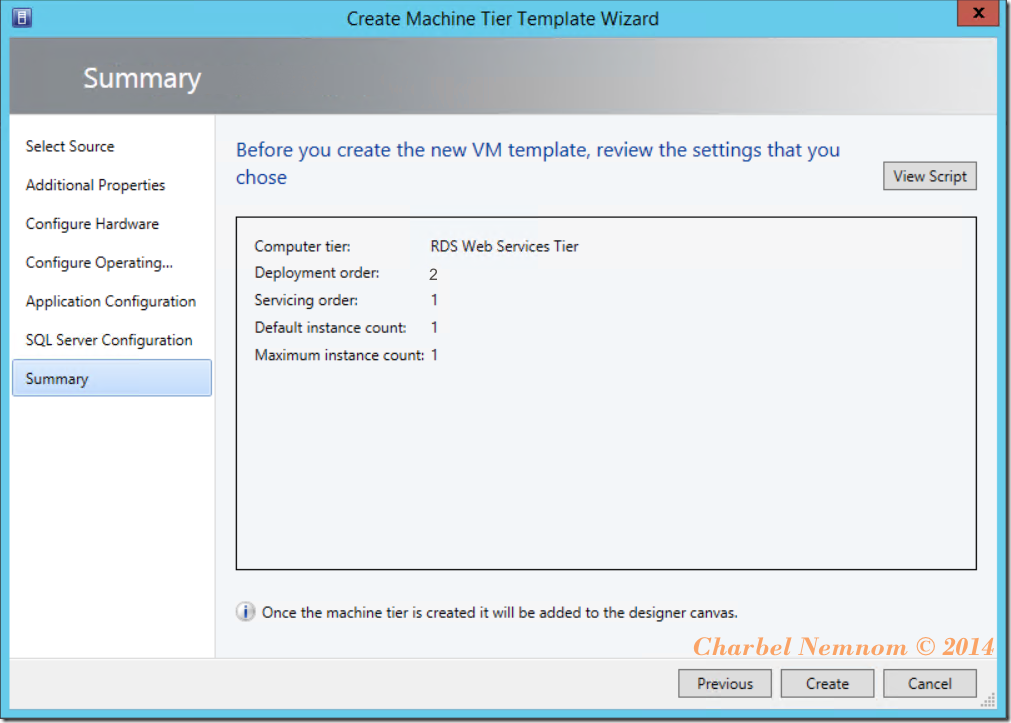Click the information icon beside the designer canvas note

[x=245, y=611]
